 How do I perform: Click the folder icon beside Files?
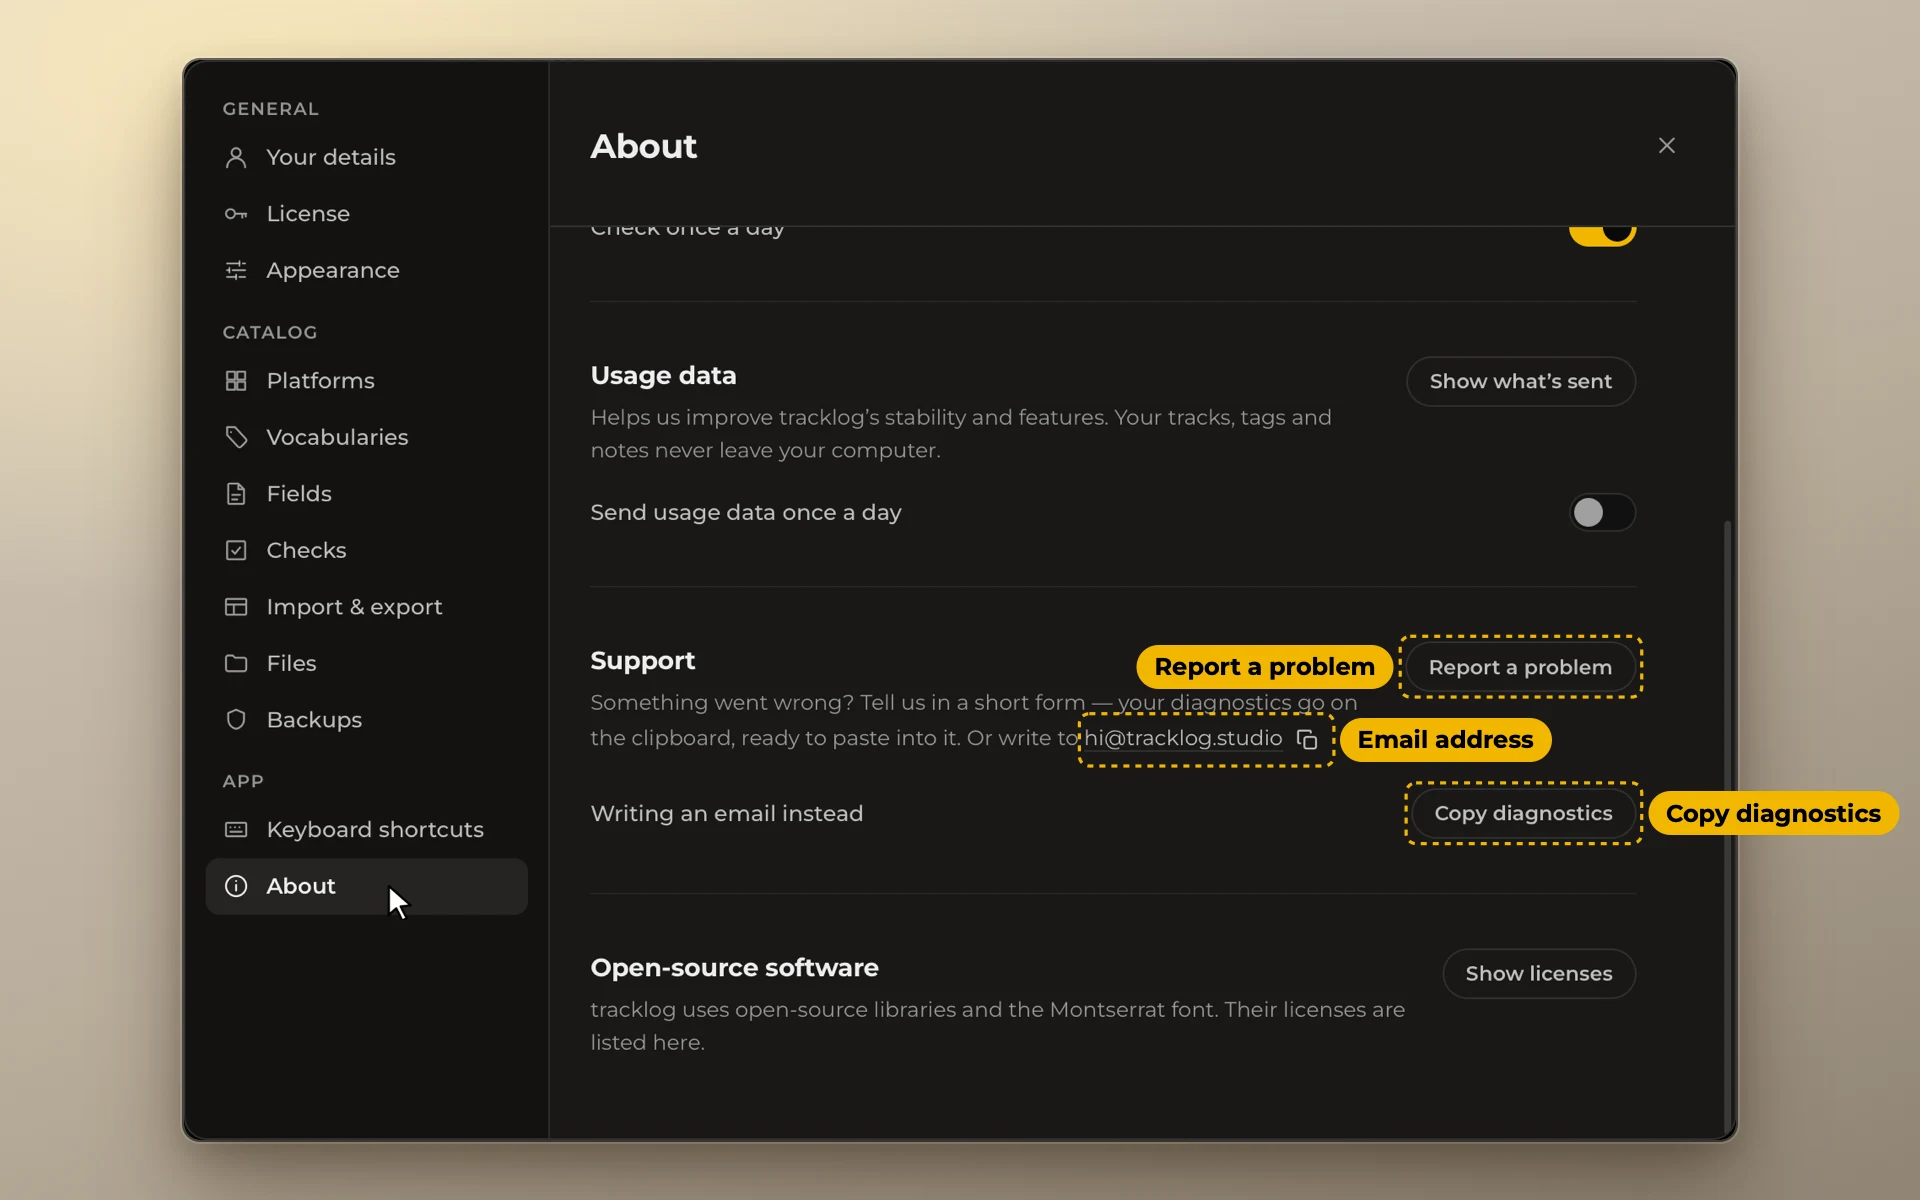coord(236,663)
